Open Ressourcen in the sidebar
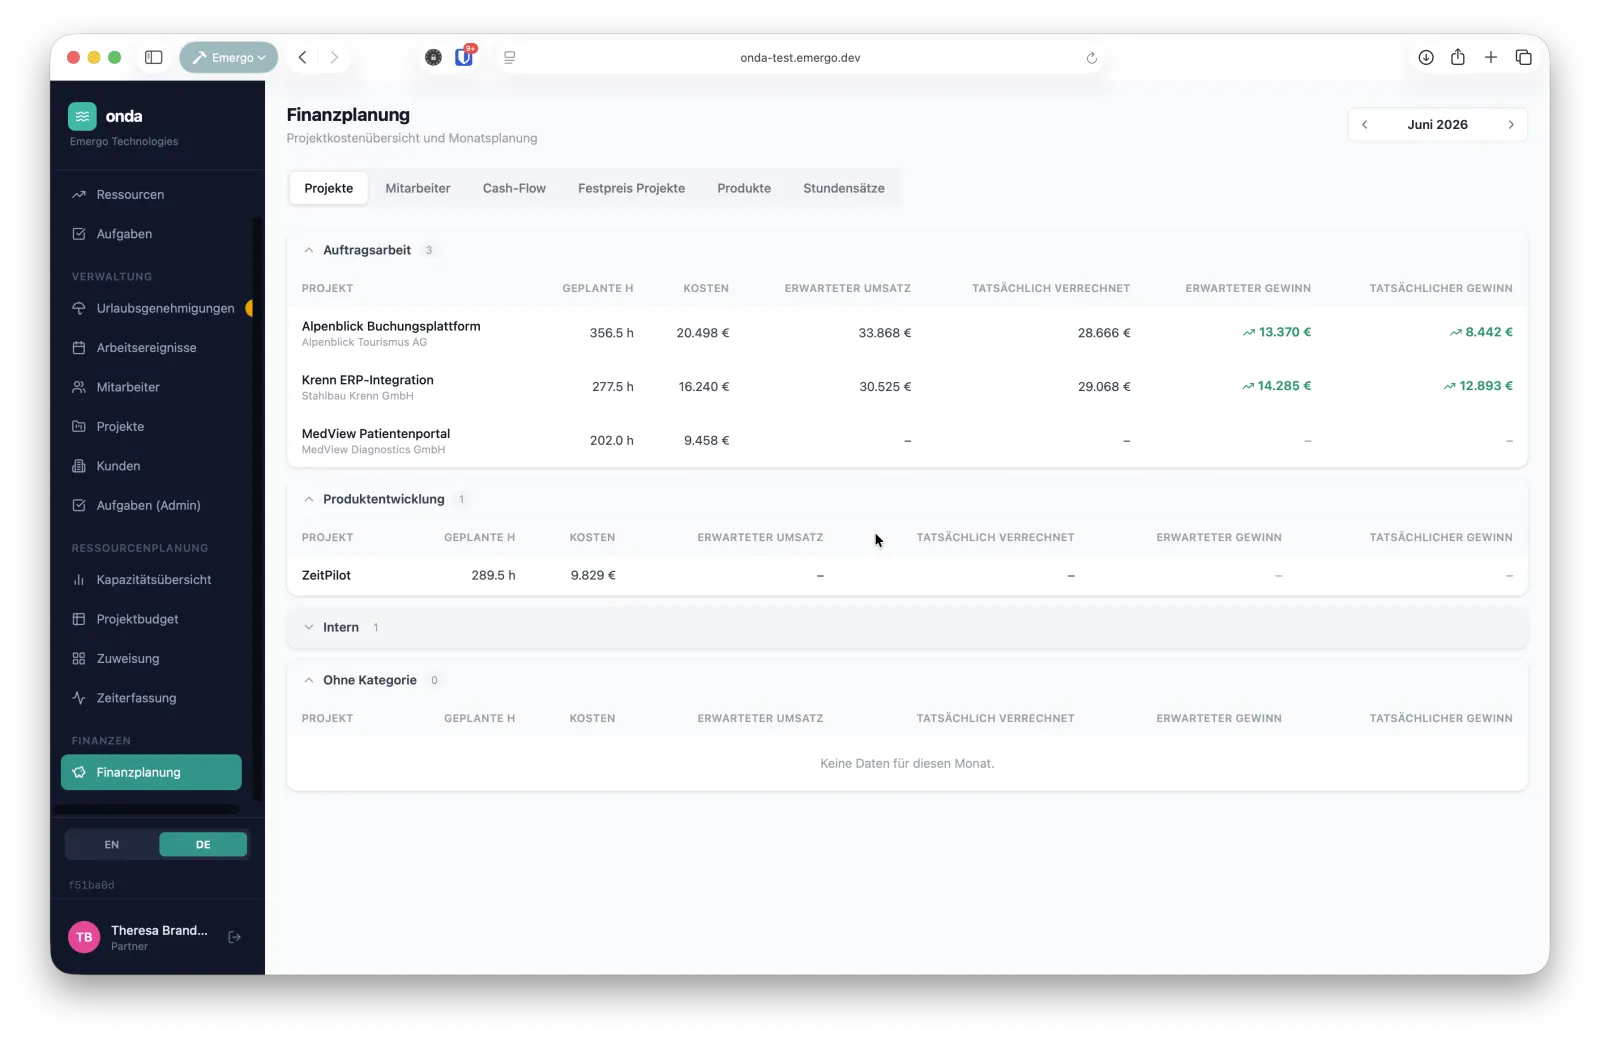1600x1041 pixels. tap(130, 195)
